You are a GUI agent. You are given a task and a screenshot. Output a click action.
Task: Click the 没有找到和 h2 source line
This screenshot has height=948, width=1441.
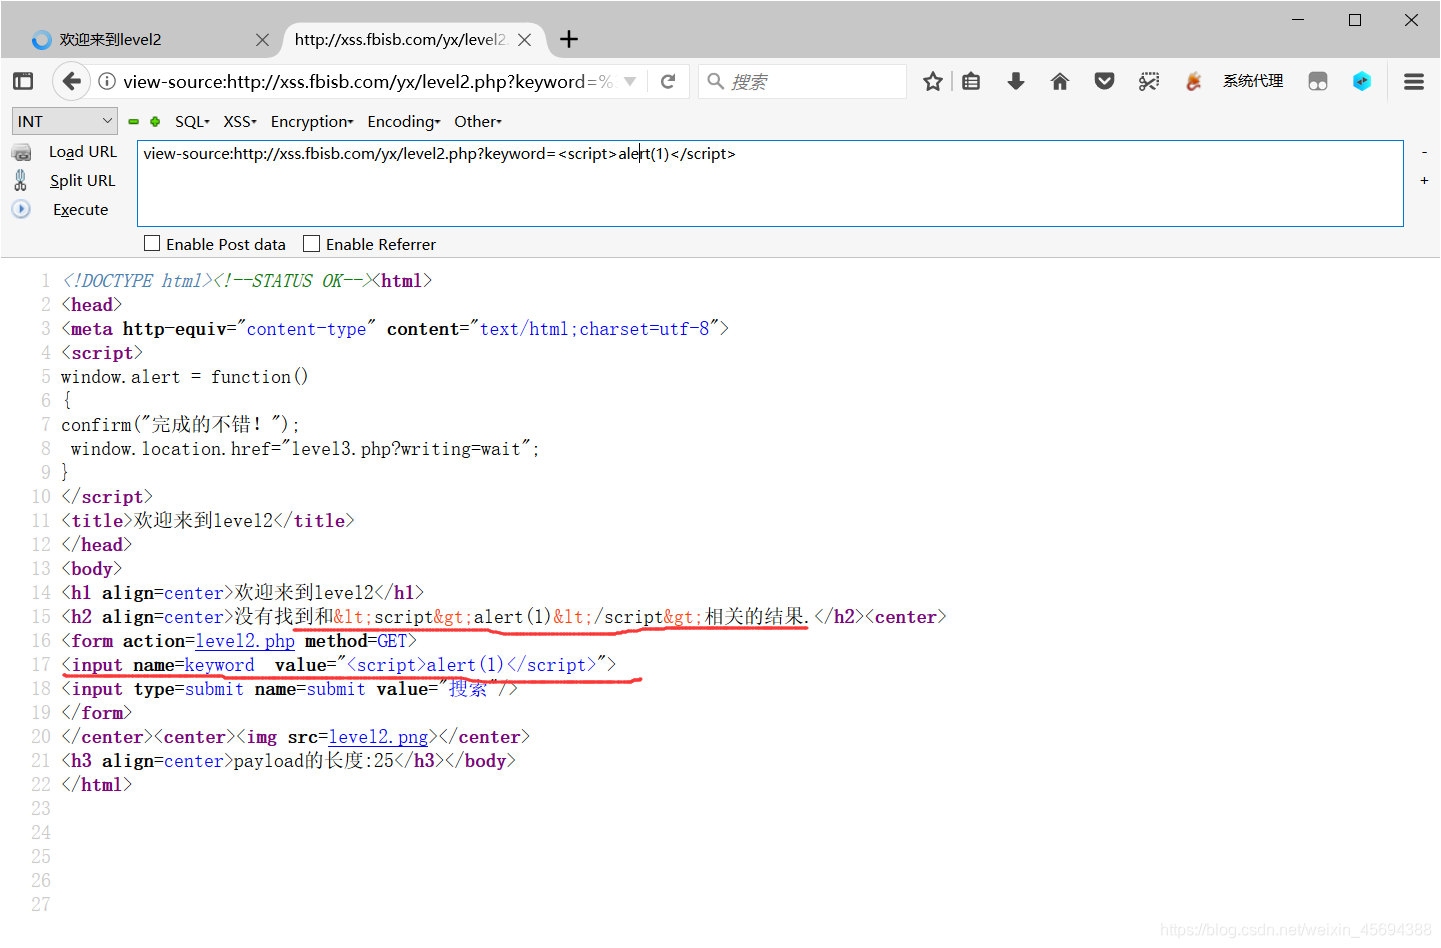coord(504,617)
